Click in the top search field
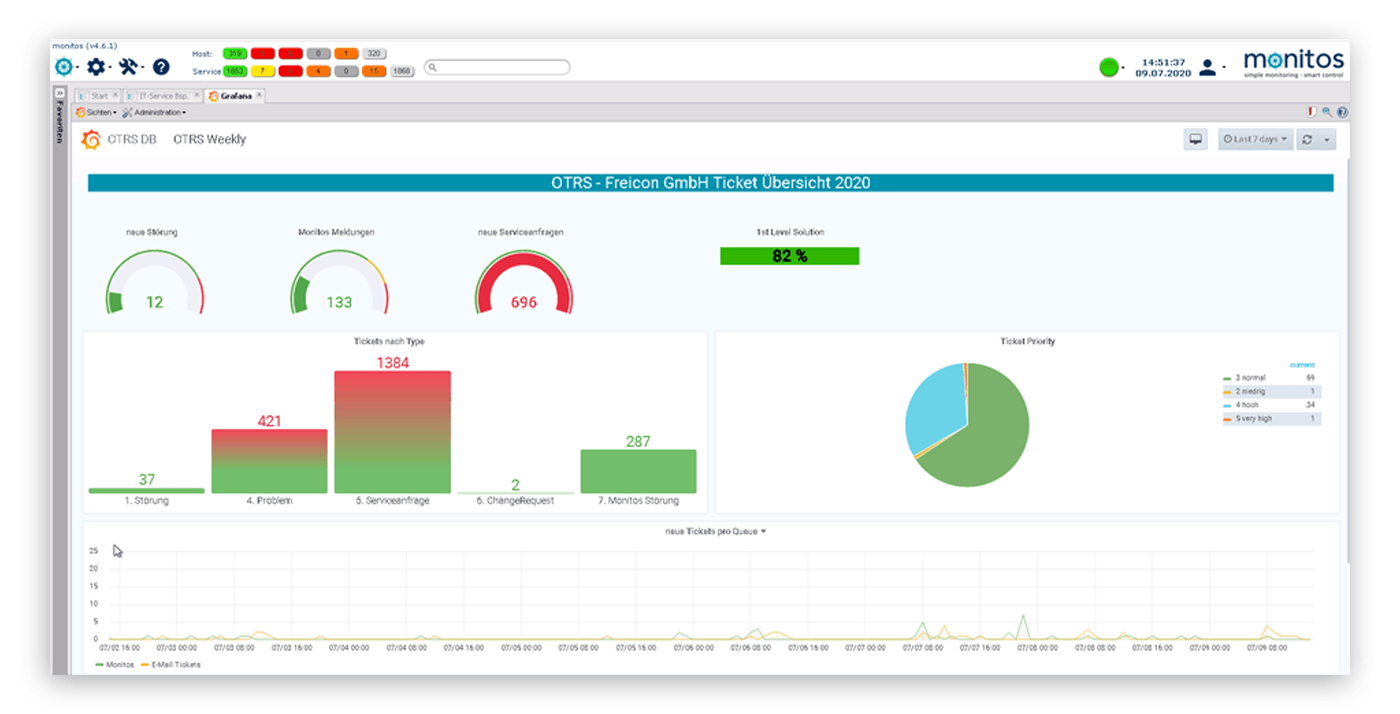 (497, 67)
